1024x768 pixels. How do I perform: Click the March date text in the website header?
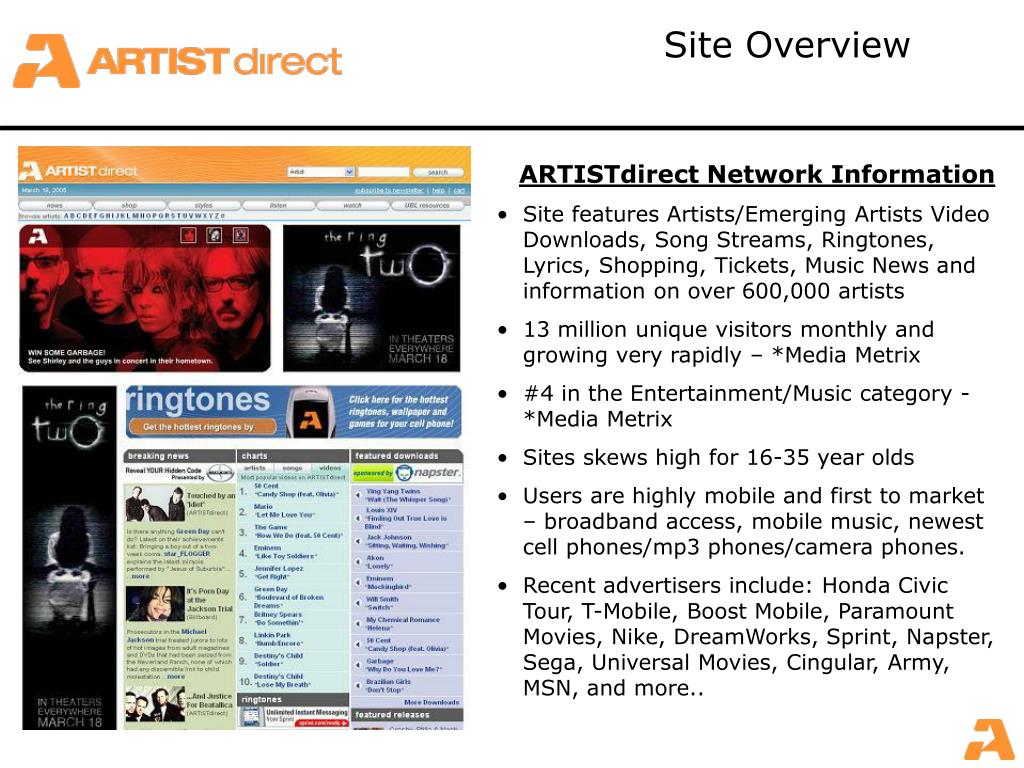click(44, 190)
